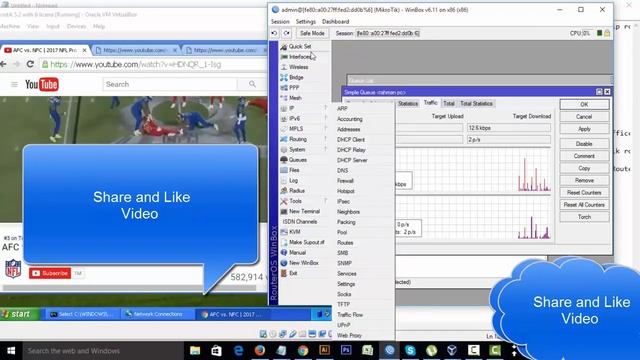640x360 pixels.
Task: Open Skype from Windows taskbar
Action: [410, 350]
